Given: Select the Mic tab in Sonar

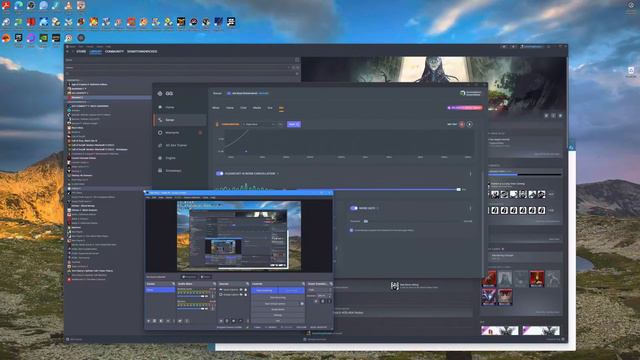Looking at the screenshot, I should click(281, 108).
